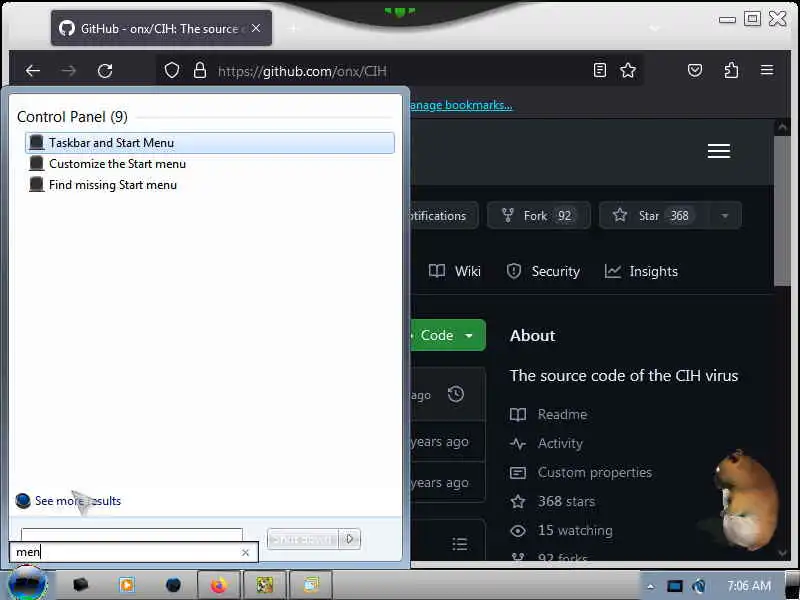The width and height of the screenshot is (800, 600).
Task: Open the monitor icon in system tray
Action: click(x=674, y=586)
